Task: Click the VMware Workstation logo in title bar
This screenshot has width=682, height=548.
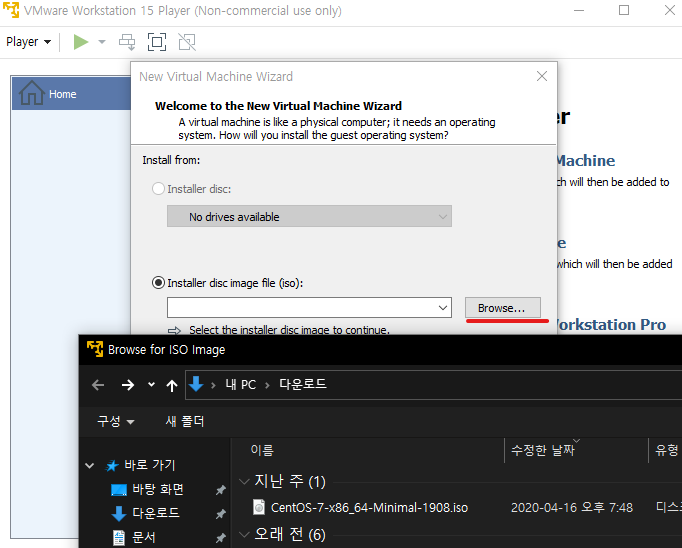Action: pos(11,10)
